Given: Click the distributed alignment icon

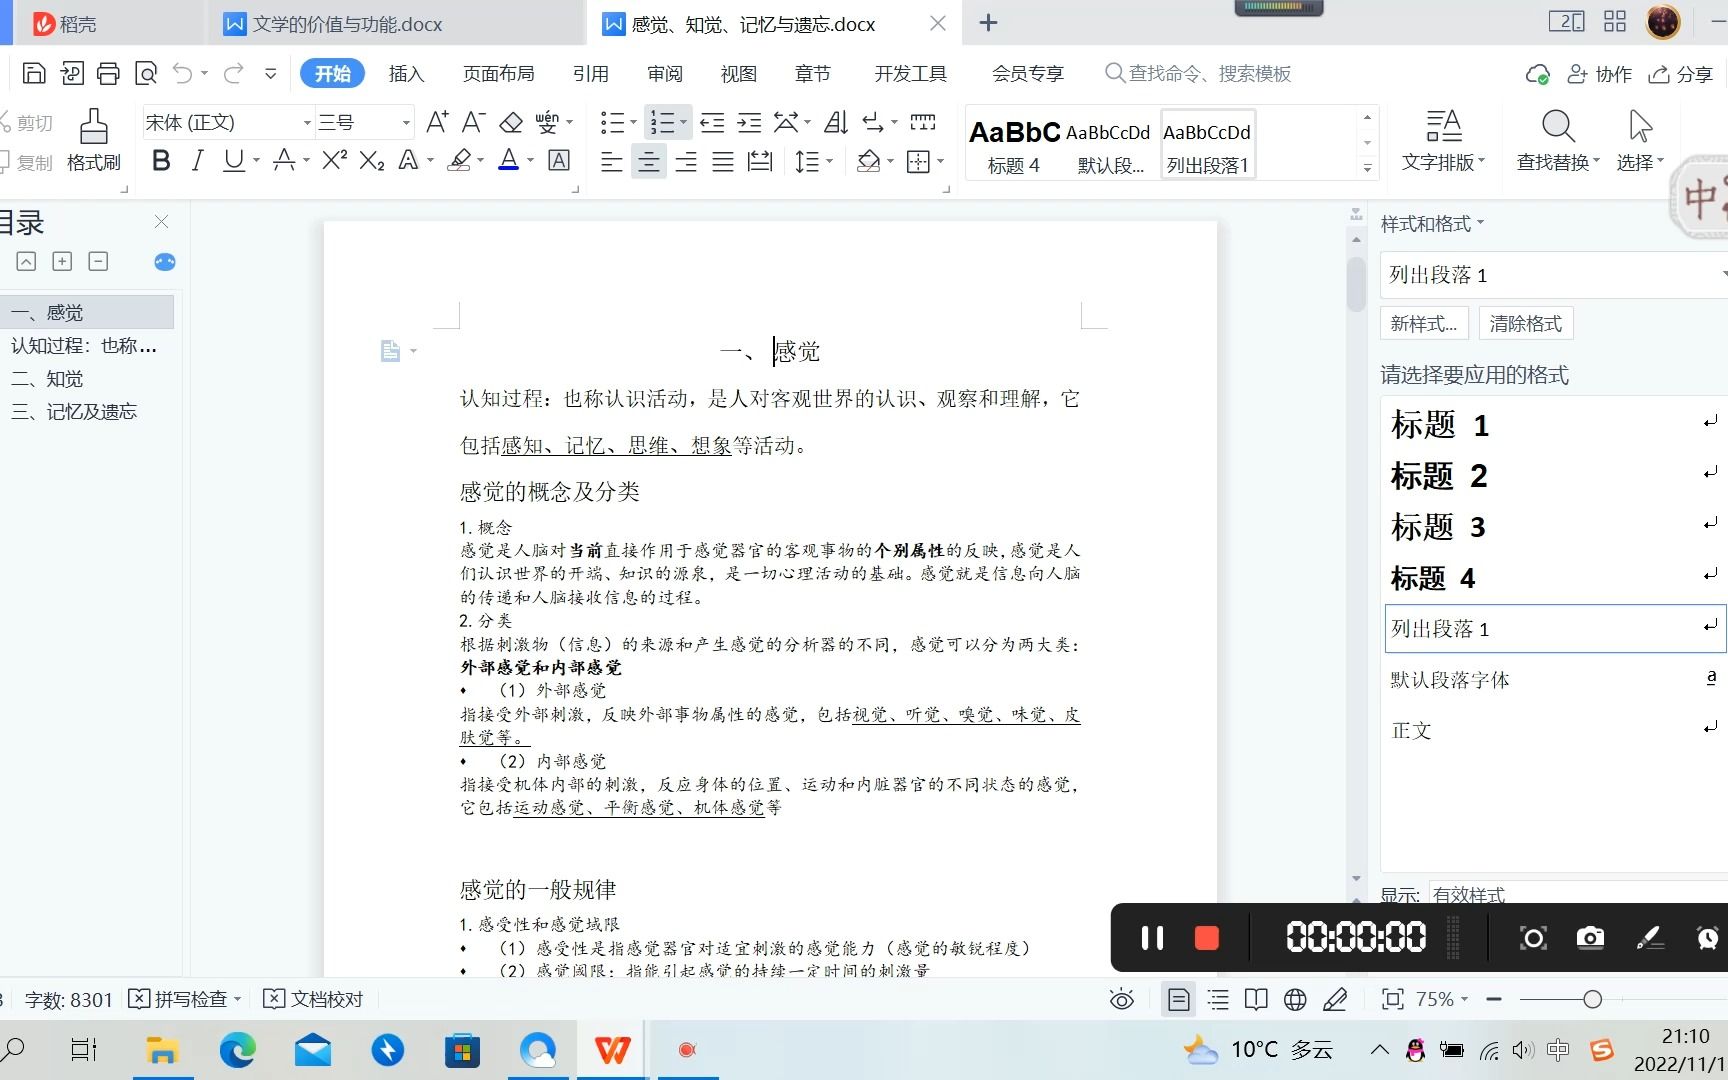Looking at the screenshot, I should [760, 161].
